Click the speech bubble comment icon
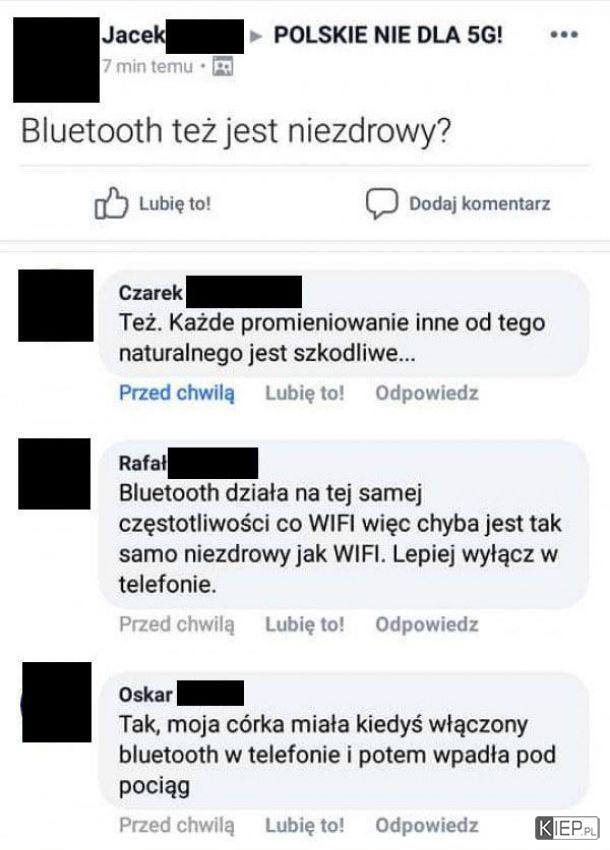 [x=382, y=203]
